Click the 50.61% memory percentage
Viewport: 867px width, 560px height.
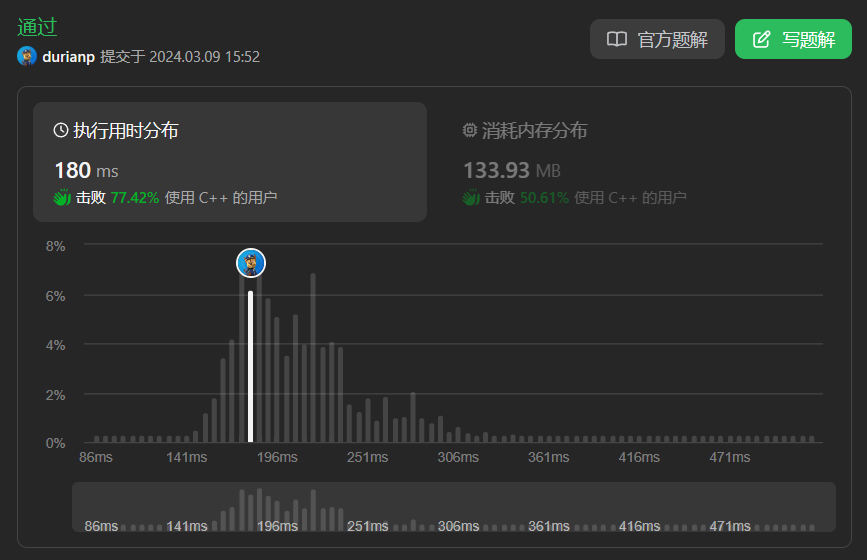(544, 198)
